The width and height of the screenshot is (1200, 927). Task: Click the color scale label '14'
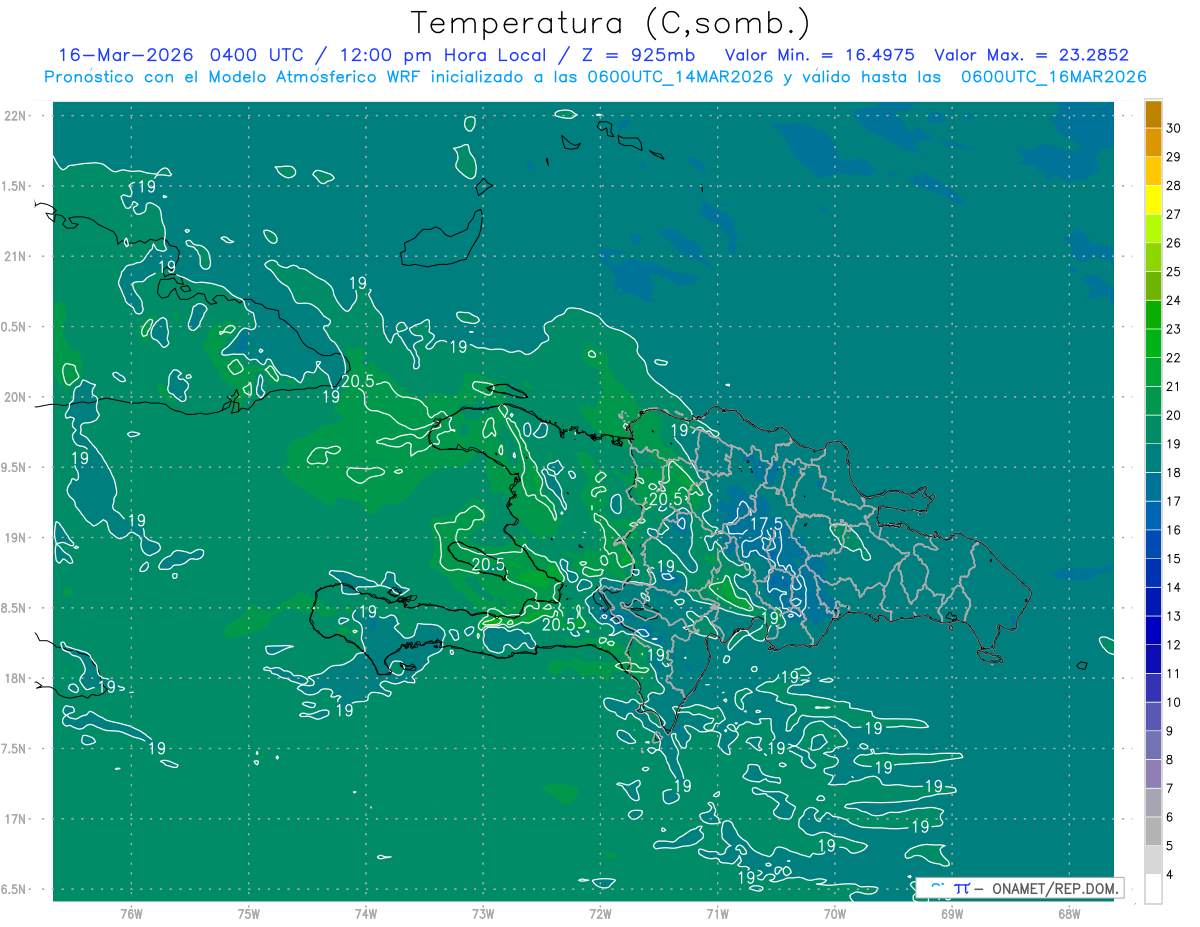1174,588
